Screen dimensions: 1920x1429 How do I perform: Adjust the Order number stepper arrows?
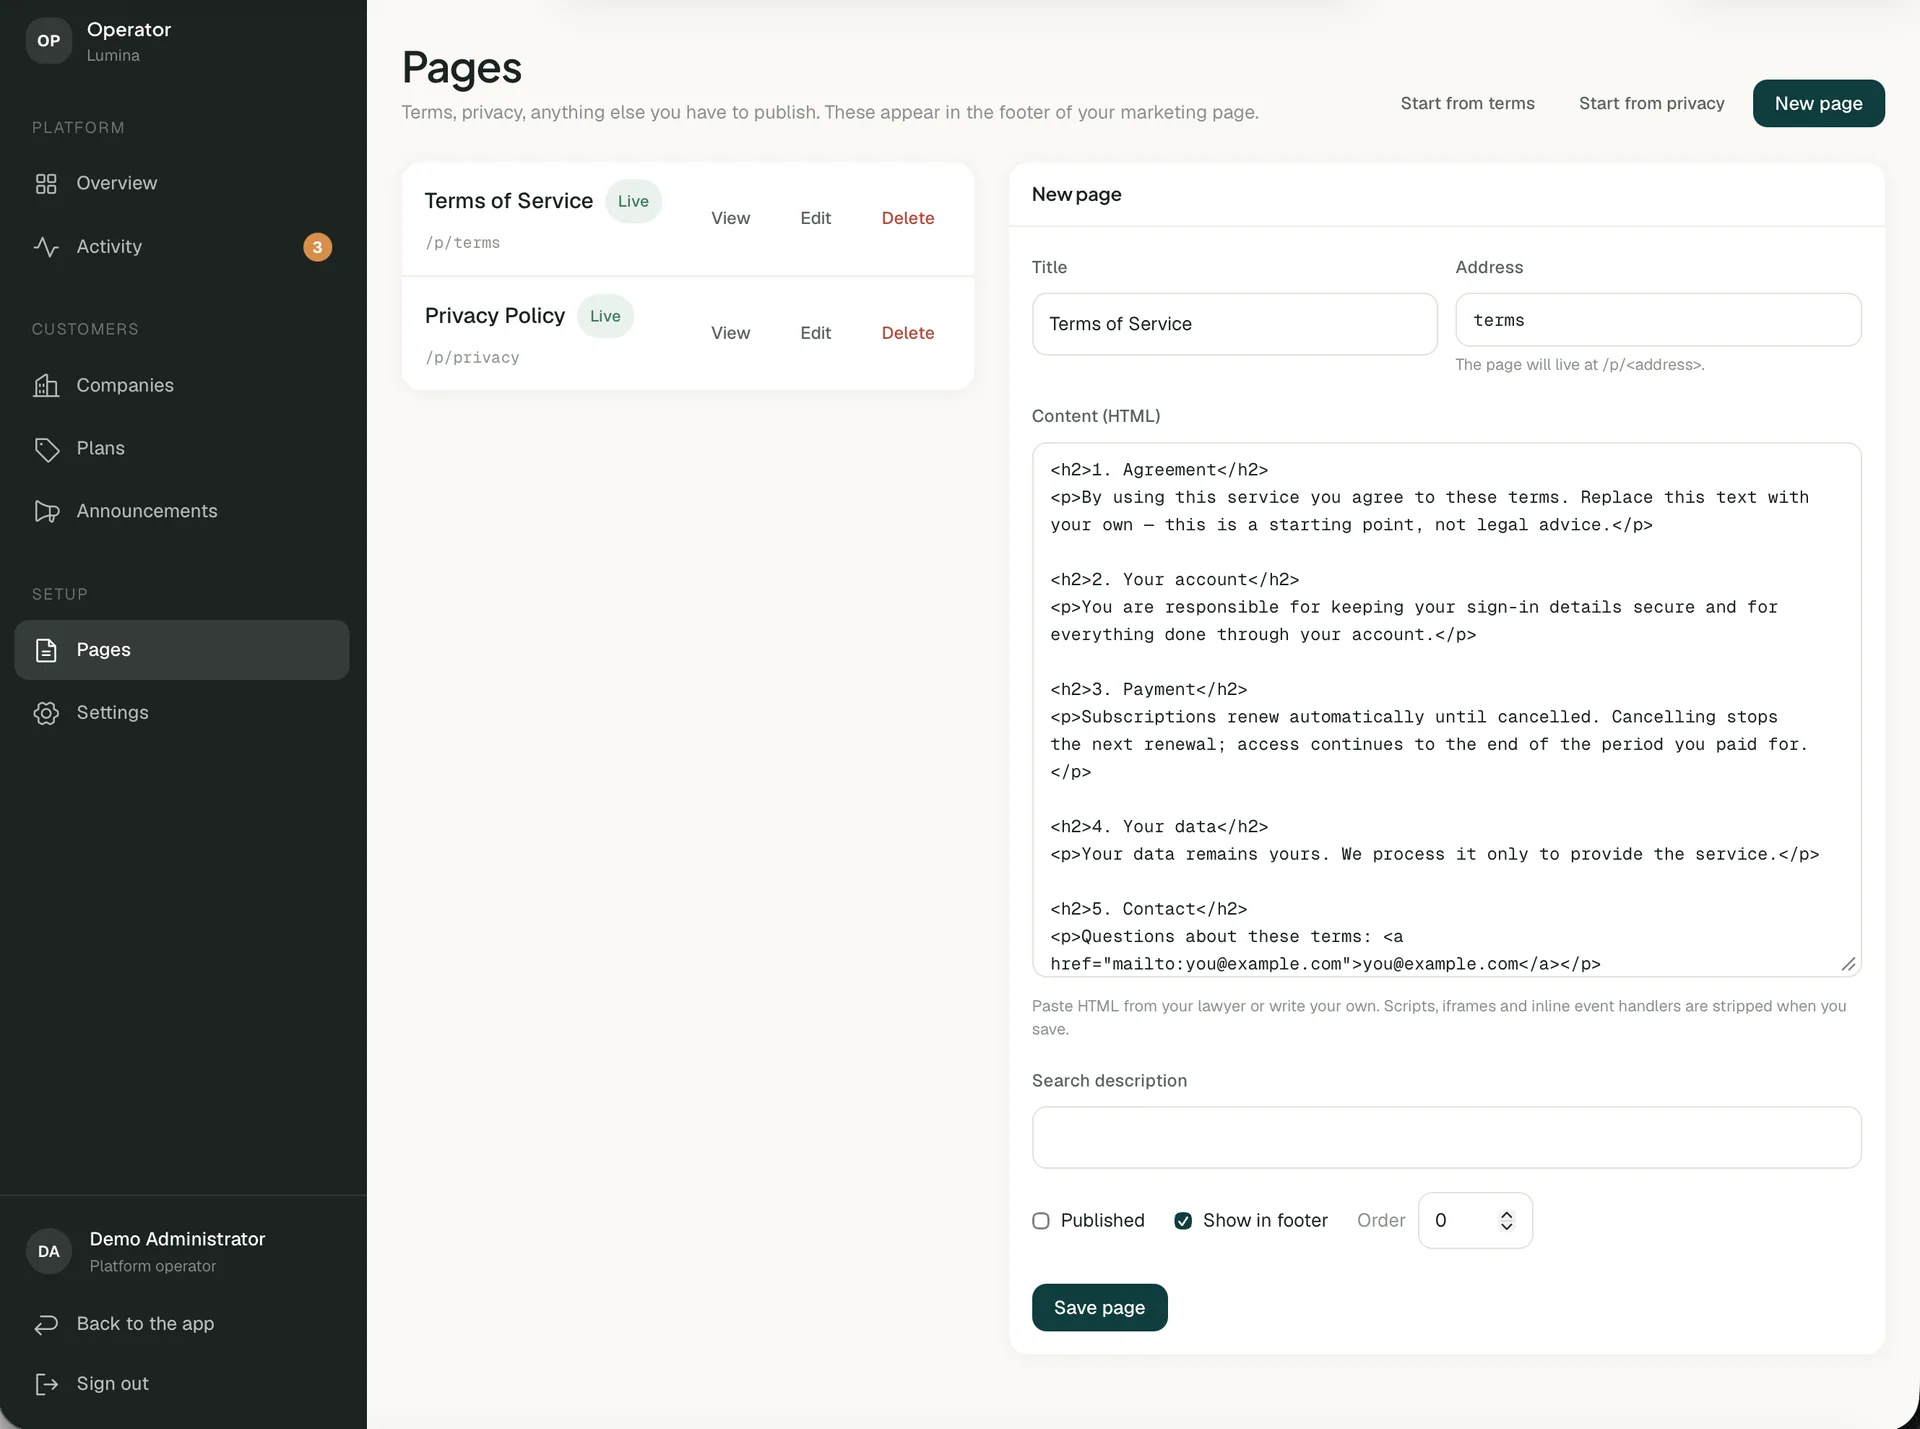coord(1506,1221)
